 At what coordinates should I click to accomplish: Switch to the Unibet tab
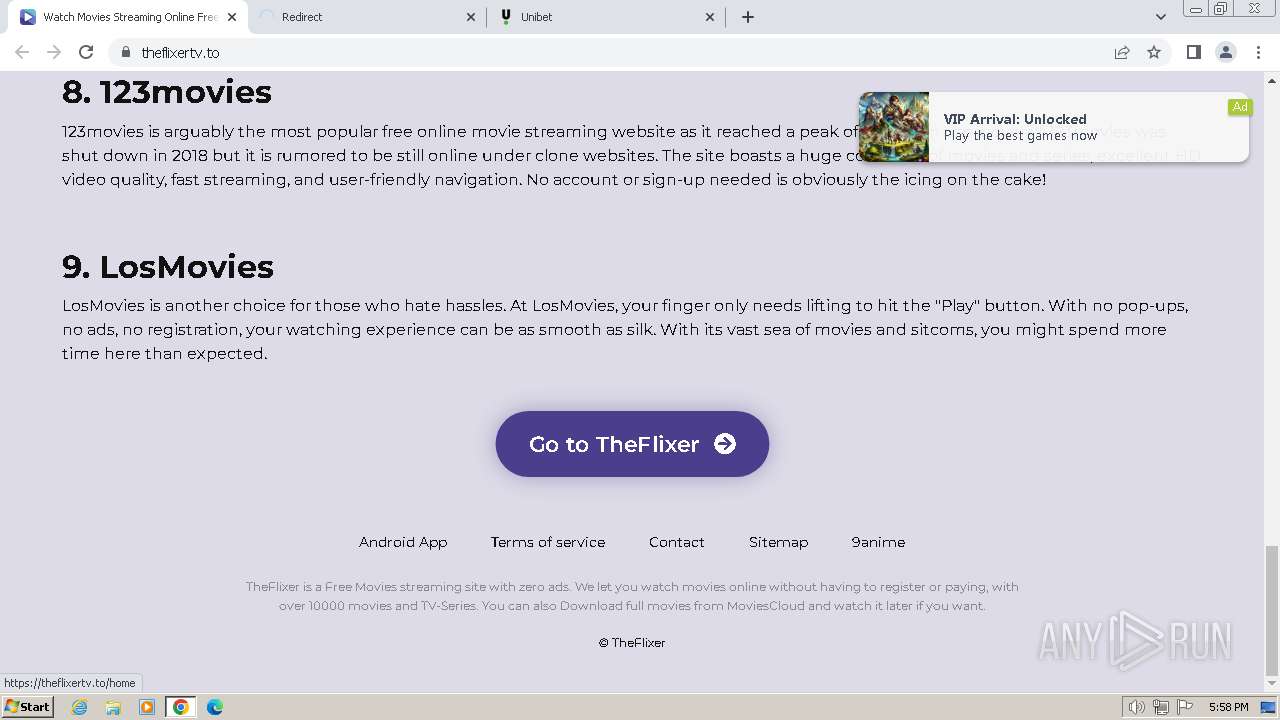[607, 17]
